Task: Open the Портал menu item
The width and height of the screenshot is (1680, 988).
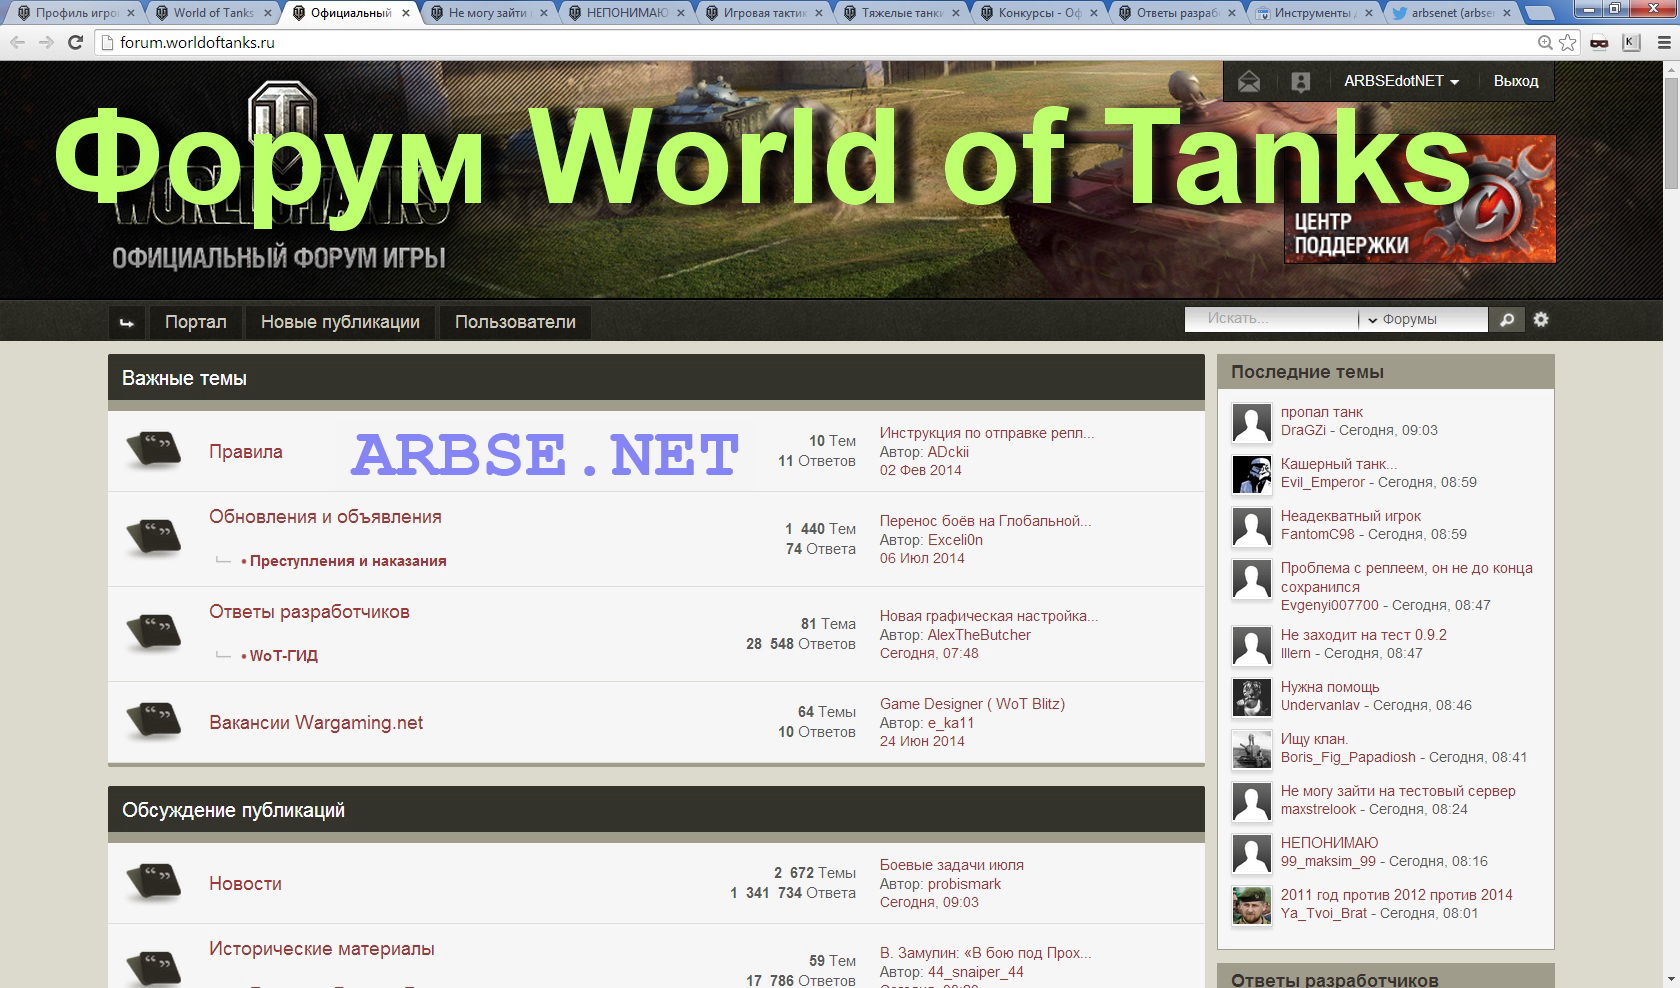Action: [196, 322]
